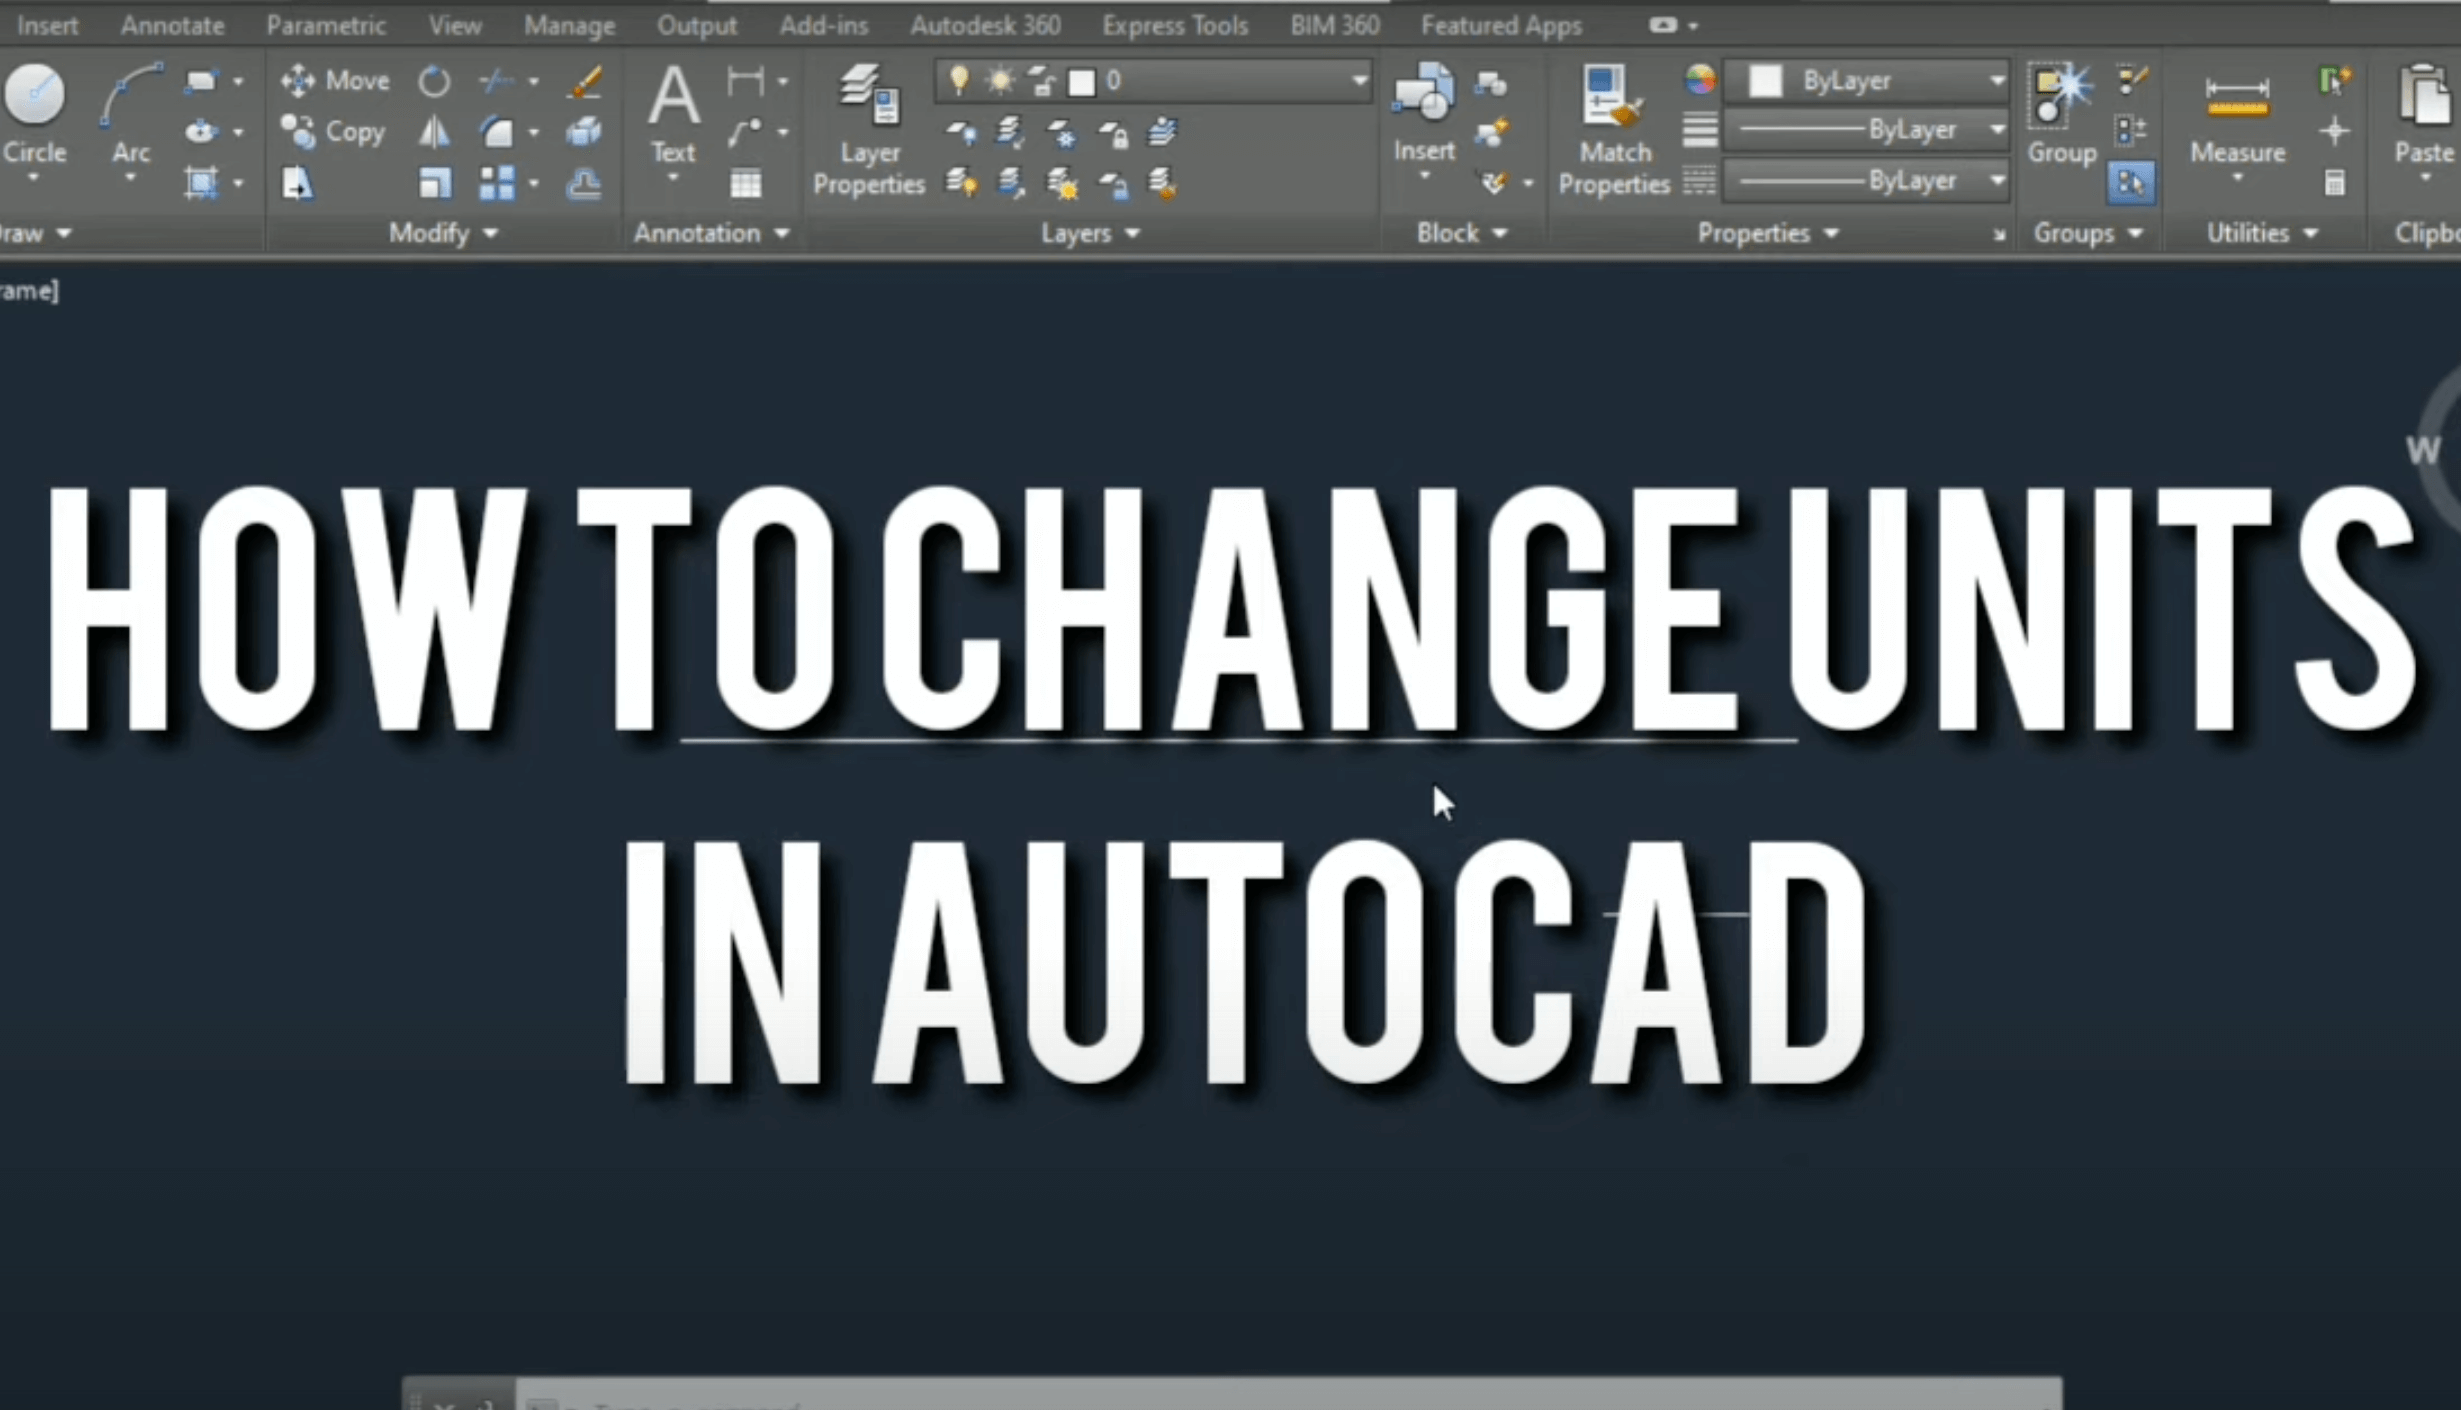Viewport: 2461px width, 1410px height.
Task: Toggle layer freeze sun icon
Action: [x=1000, y=80]
